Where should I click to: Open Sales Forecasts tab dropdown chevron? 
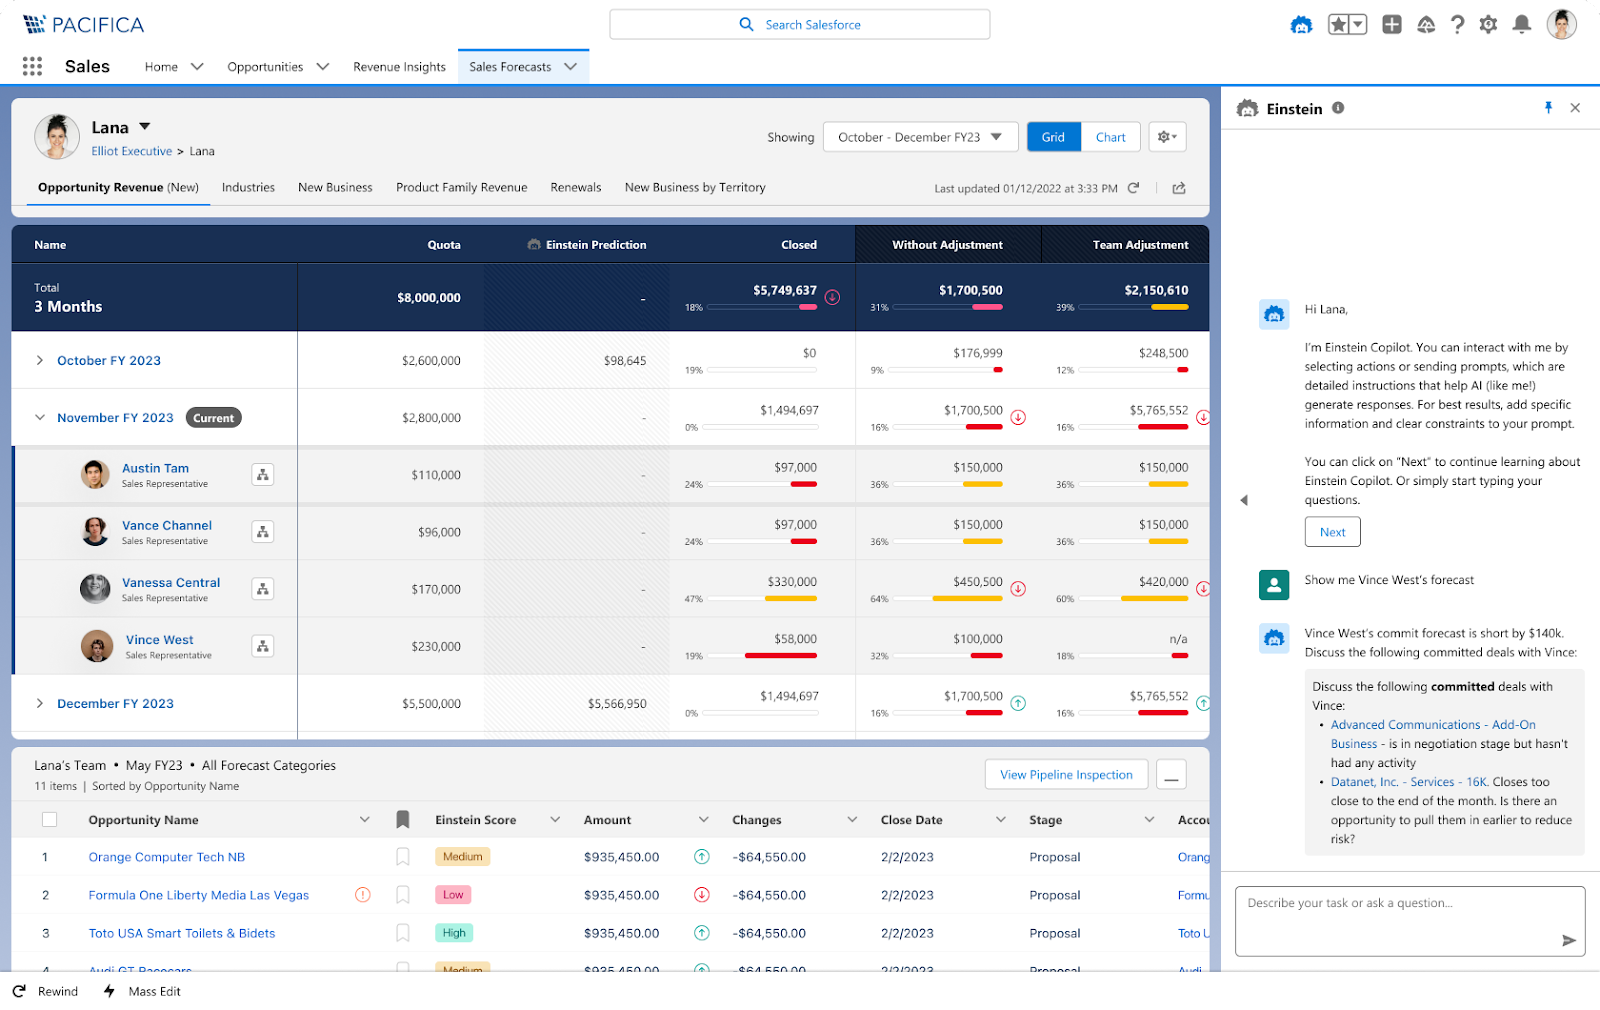click(571, 67)
